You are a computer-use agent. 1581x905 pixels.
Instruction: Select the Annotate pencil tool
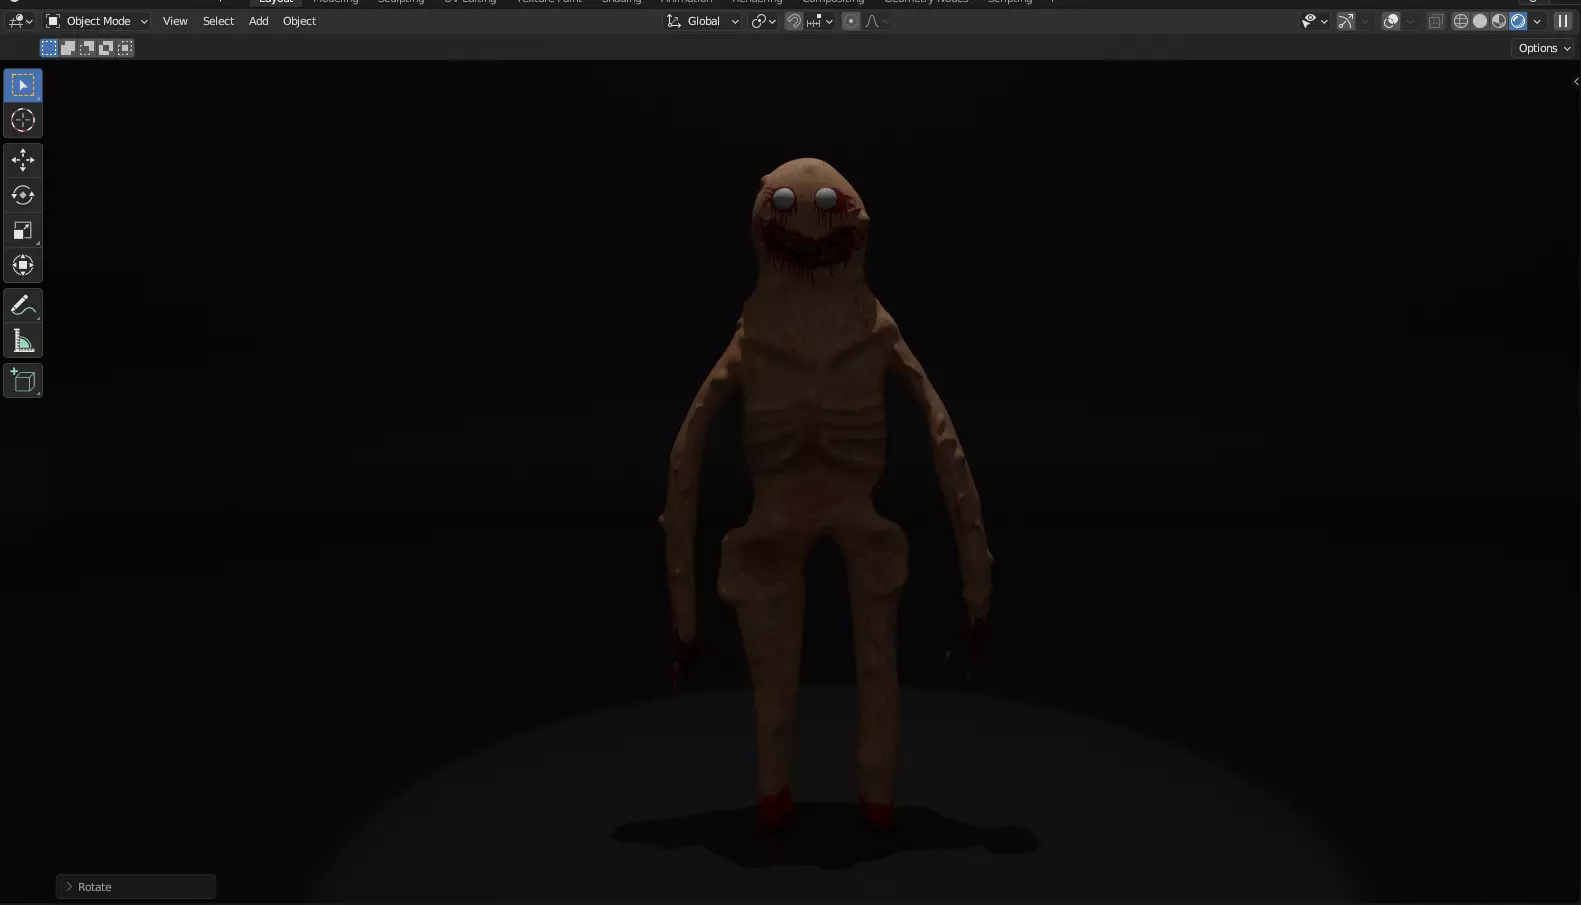[23, 306]
